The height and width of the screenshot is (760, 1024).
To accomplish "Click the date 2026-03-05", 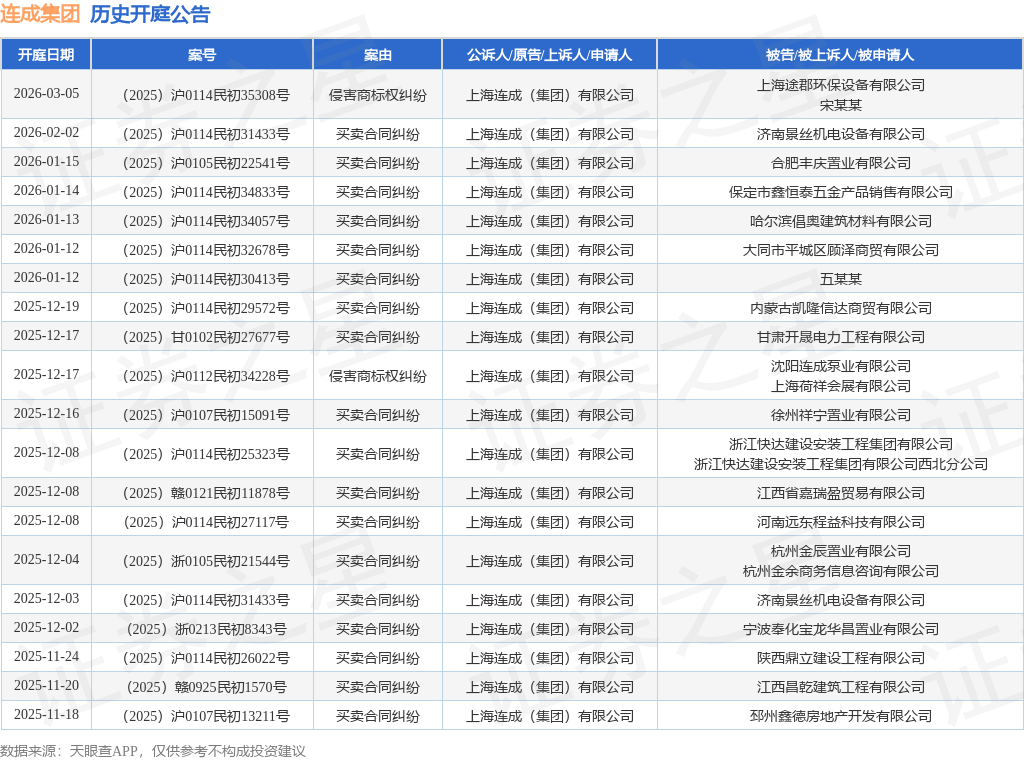I will (46, 93).
